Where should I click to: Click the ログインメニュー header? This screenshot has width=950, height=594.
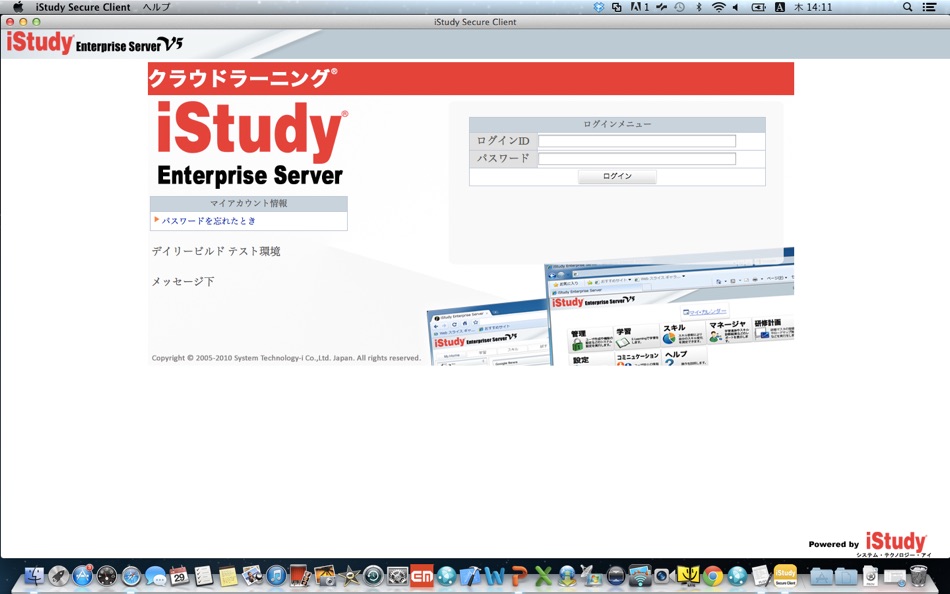[x=617, y=124]
